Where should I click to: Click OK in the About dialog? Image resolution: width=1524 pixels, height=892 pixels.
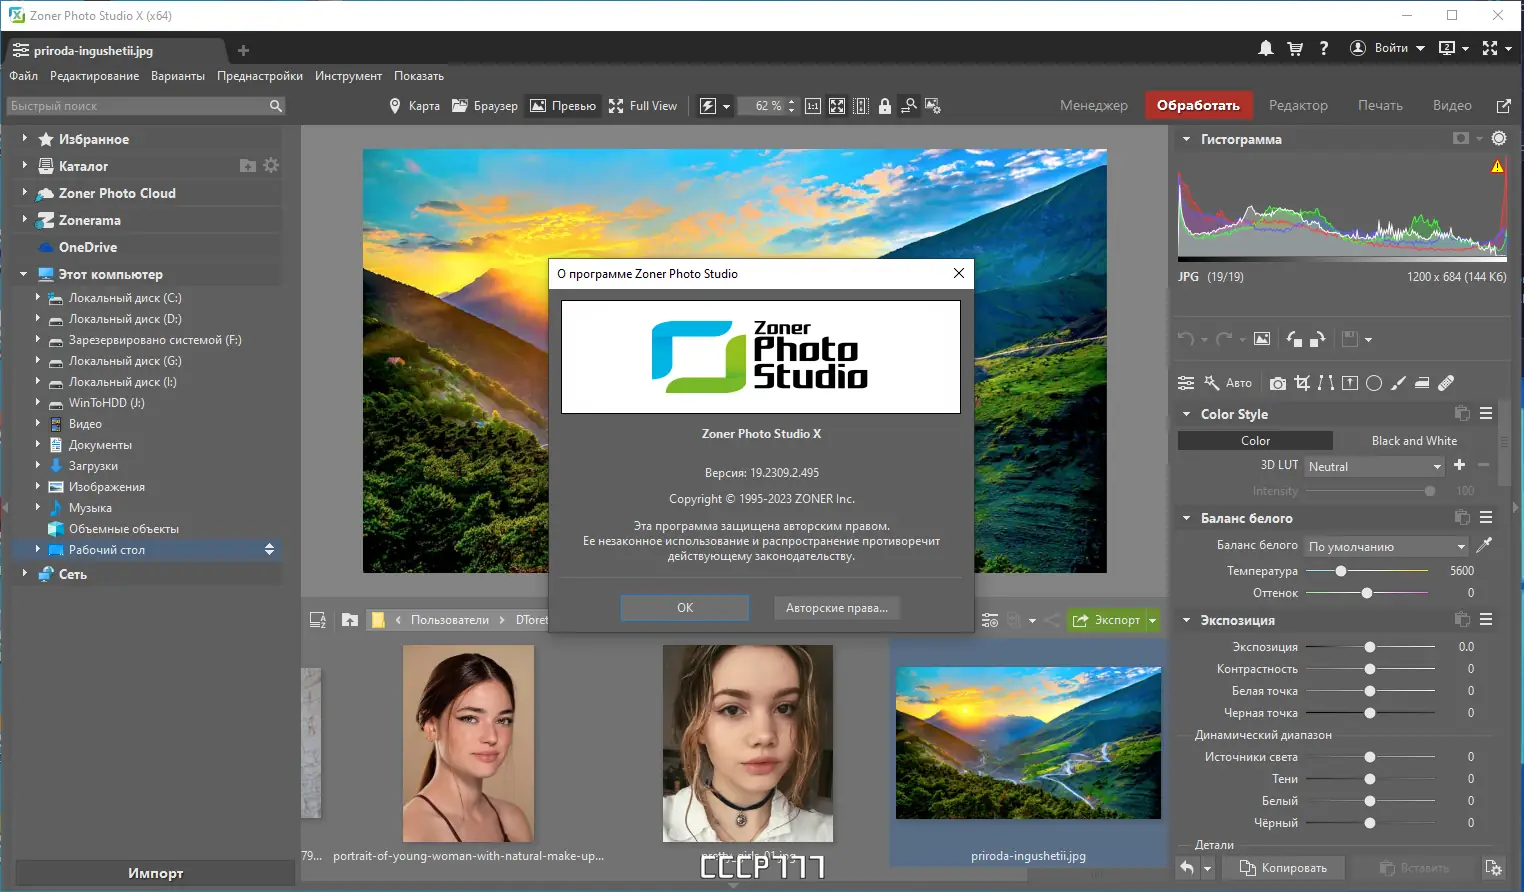[x=685, y=608]
